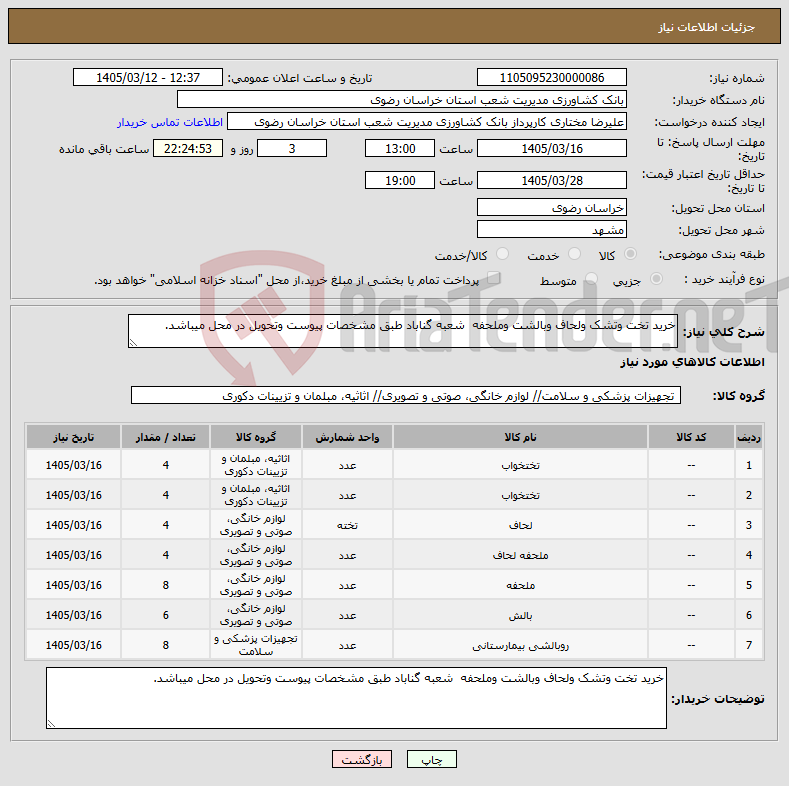Click the delivery city field مشهد
The height and width of the screenshot is (786, 789).
click(551, 229)
